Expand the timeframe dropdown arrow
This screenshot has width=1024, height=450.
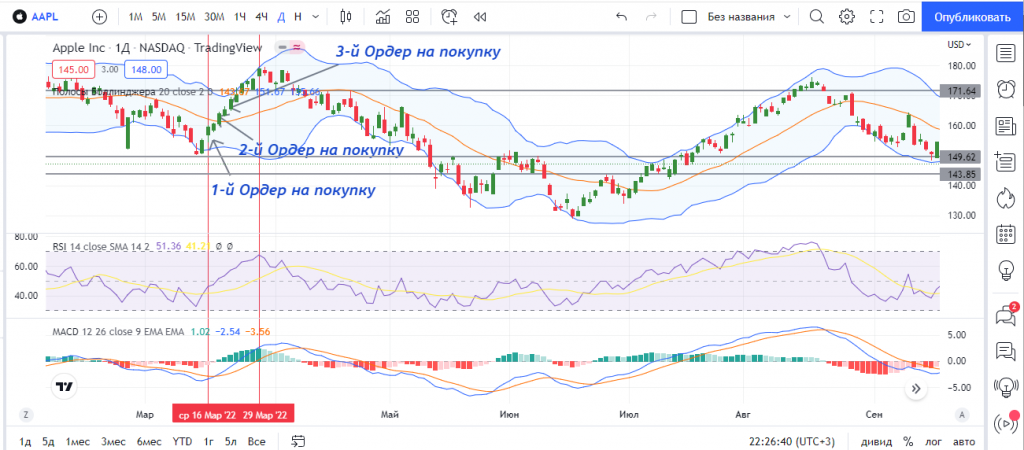[316, 16]
